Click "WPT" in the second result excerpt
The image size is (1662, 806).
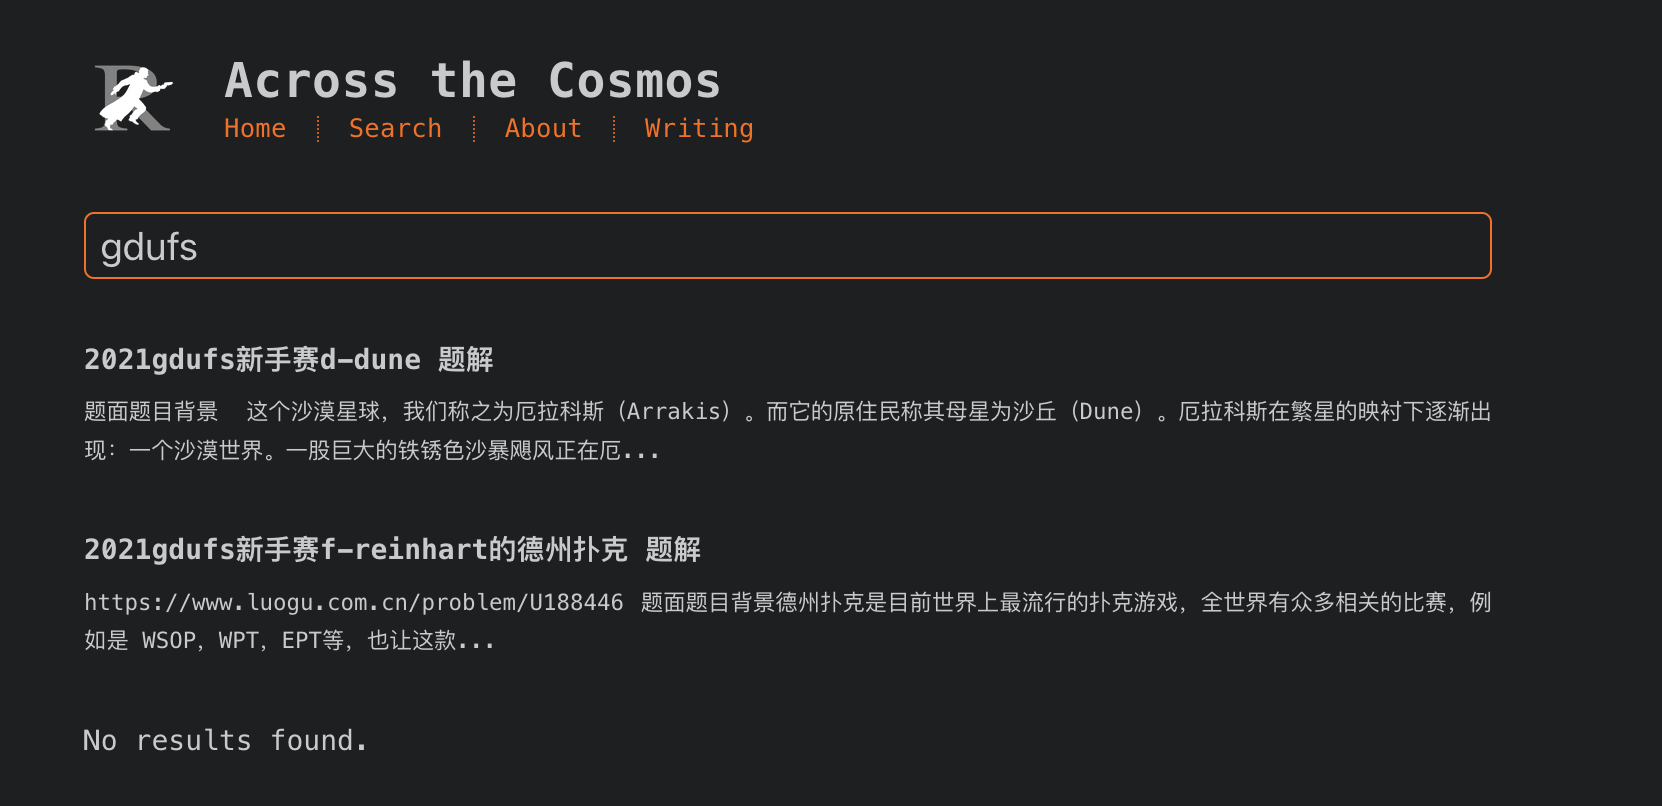(238, 641)
